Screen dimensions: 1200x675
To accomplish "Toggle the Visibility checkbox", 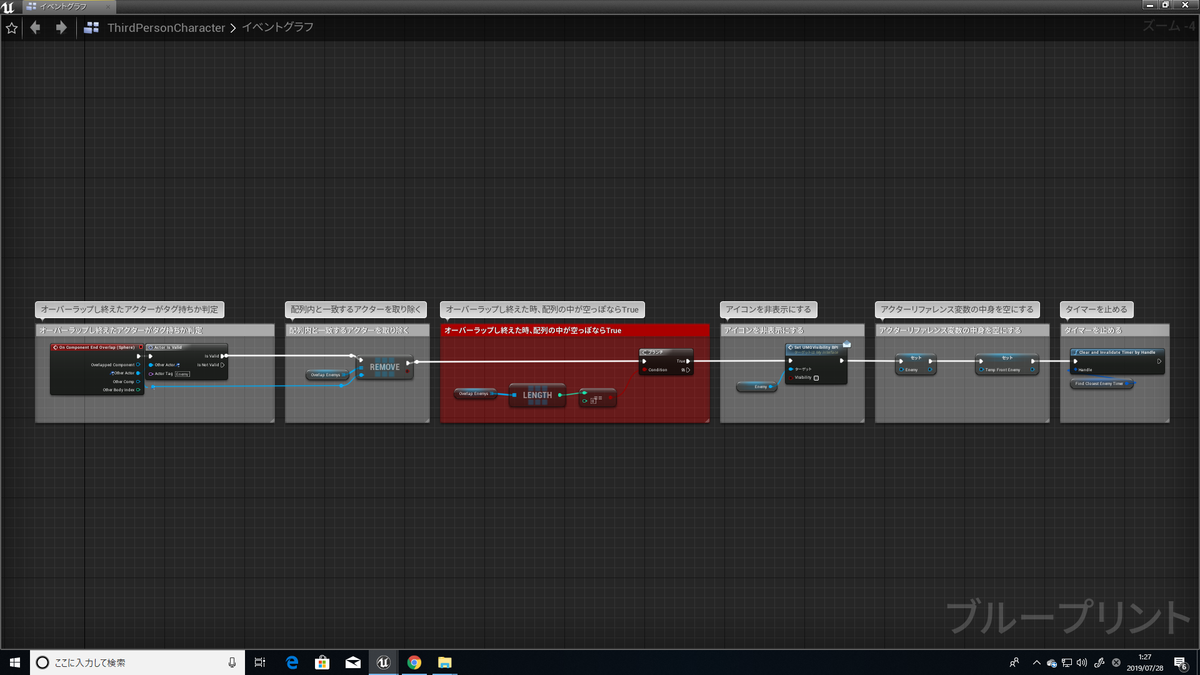I will [x=816, y=378].
